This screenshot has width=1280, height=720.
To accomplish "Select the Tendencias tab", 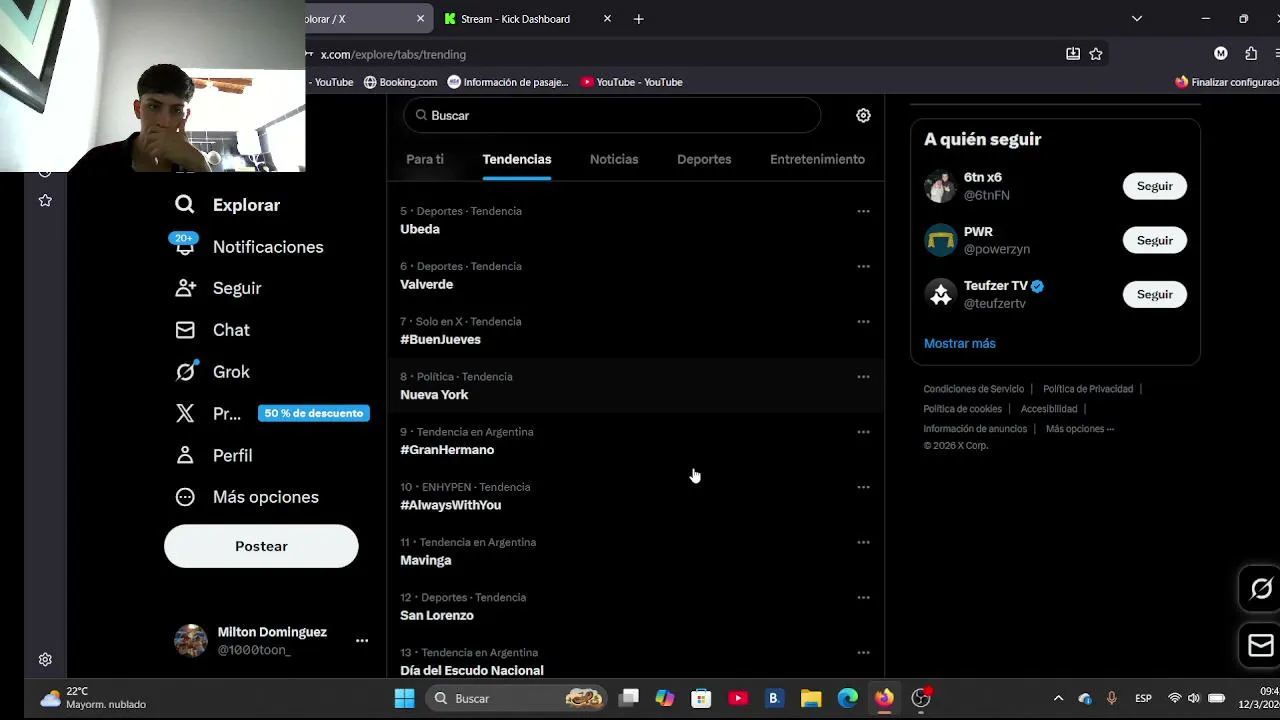I will (517, 159).
